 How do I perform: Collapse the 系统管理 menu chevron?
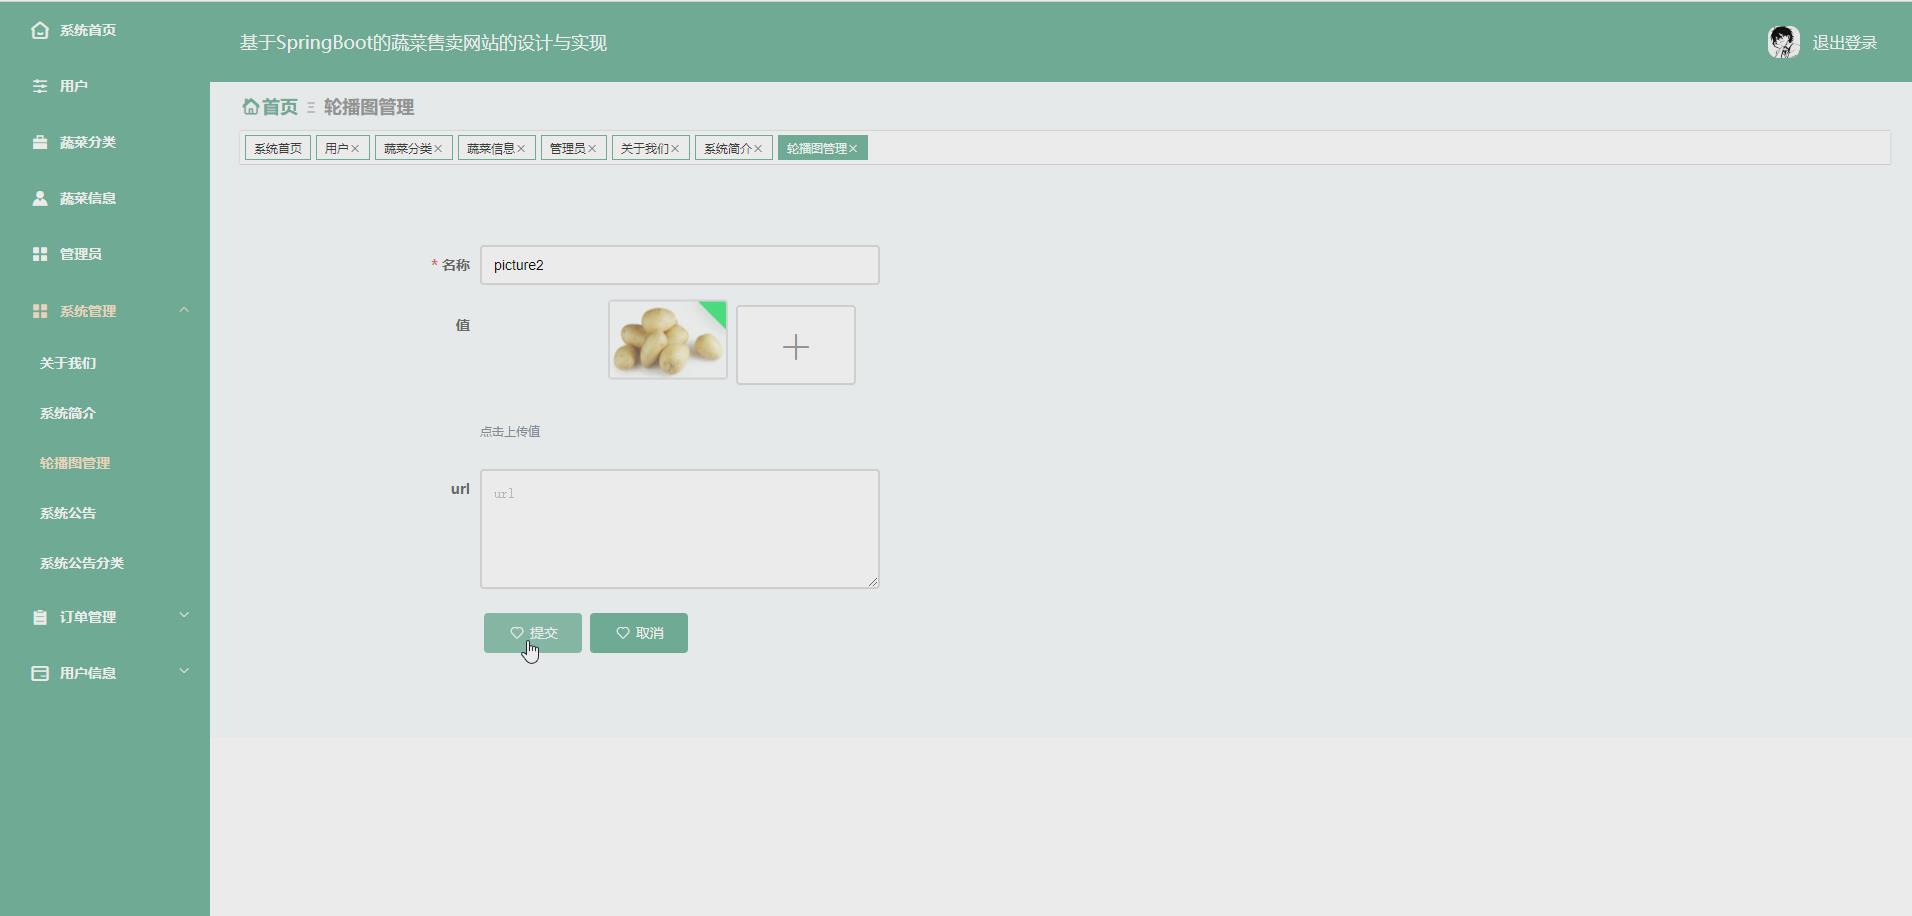(184, 310)
